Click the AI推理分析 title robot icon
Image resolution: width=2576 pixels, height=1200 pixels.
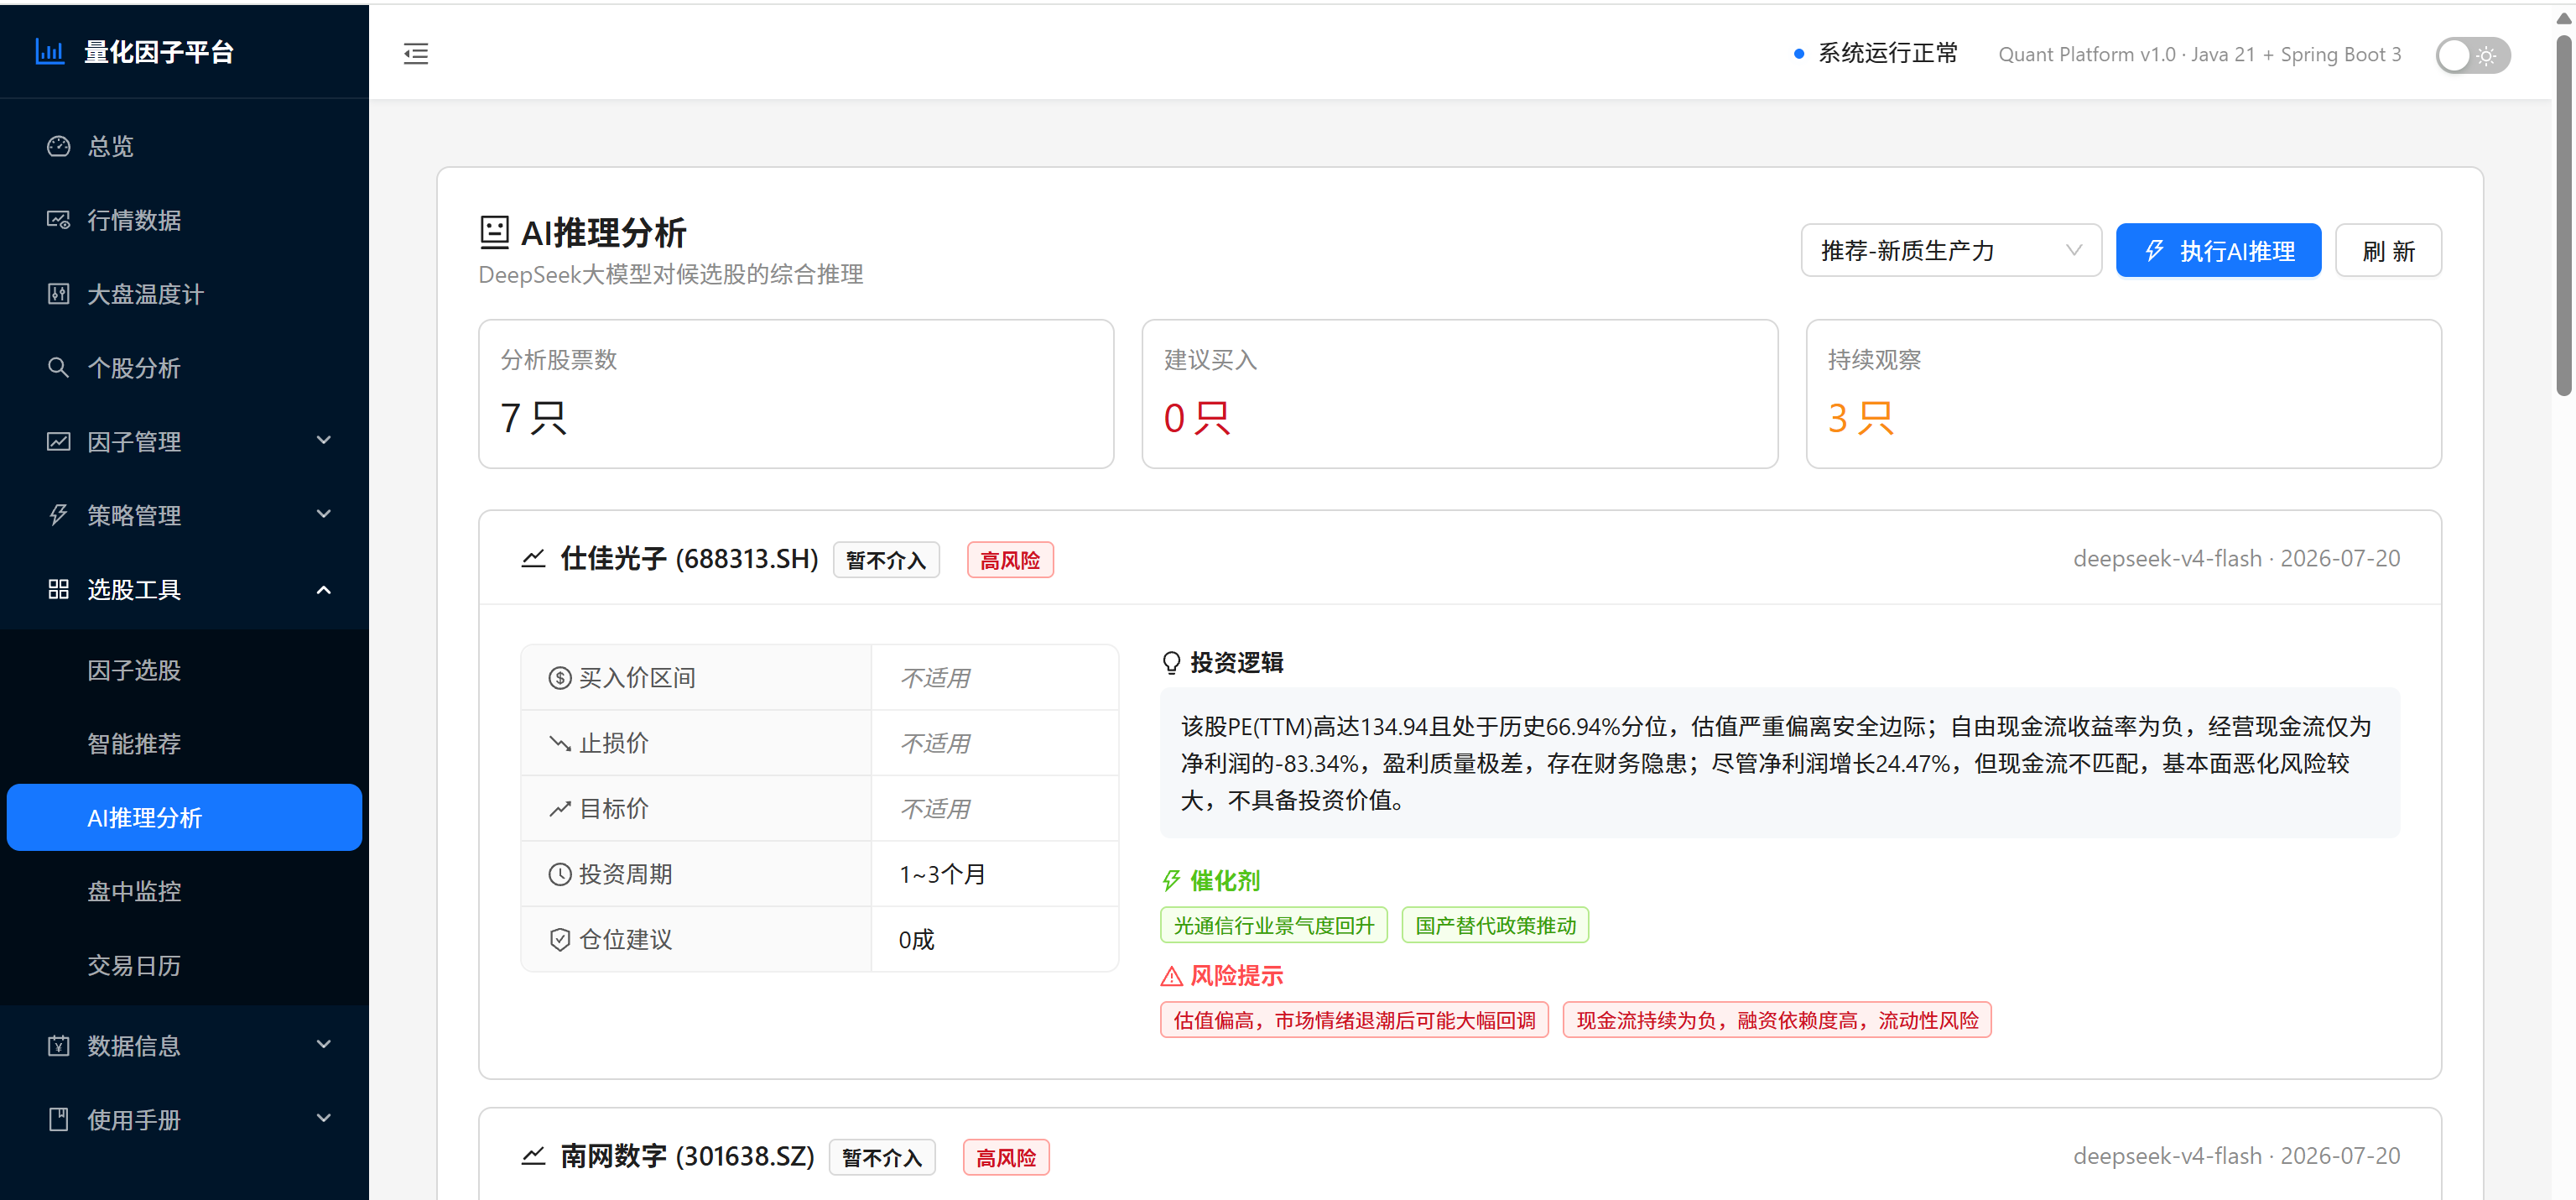[x=494, y=232]
